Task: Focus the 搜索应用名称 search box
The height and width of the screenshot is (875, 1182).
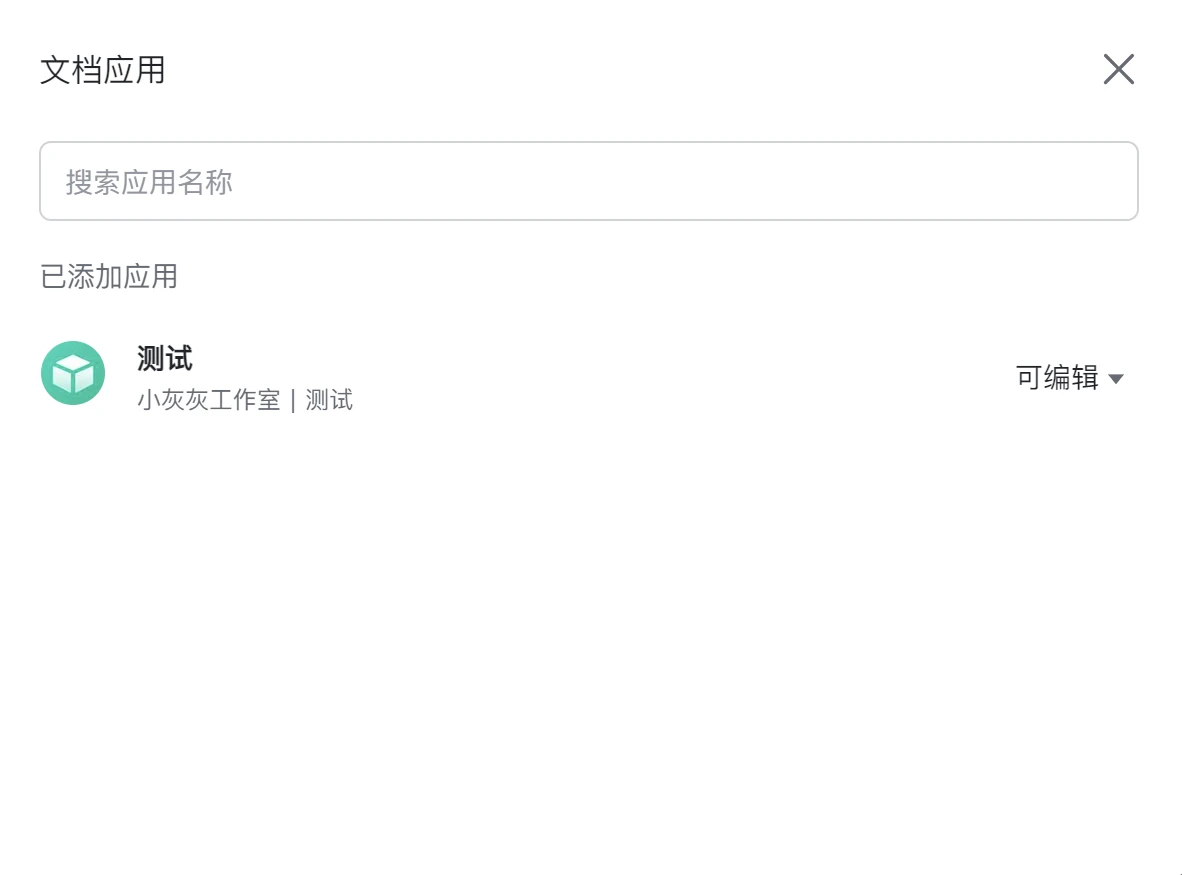Action: click(589, 181)
